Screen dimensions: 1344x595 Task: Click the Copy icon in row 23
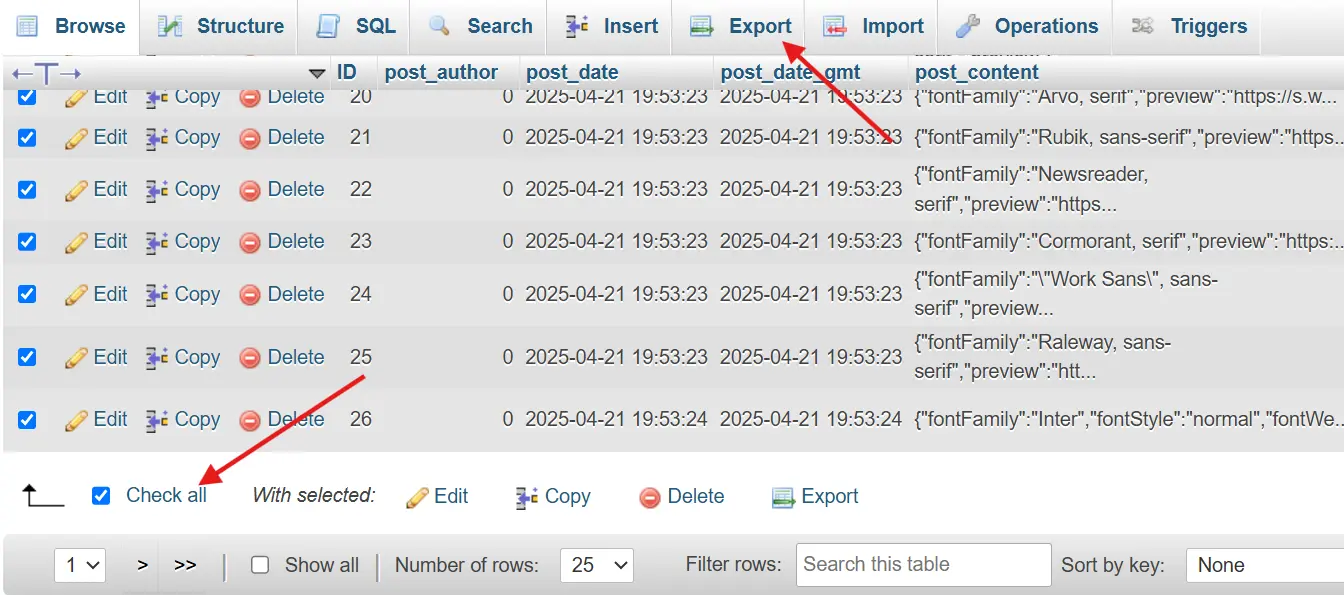click(157, 242)
